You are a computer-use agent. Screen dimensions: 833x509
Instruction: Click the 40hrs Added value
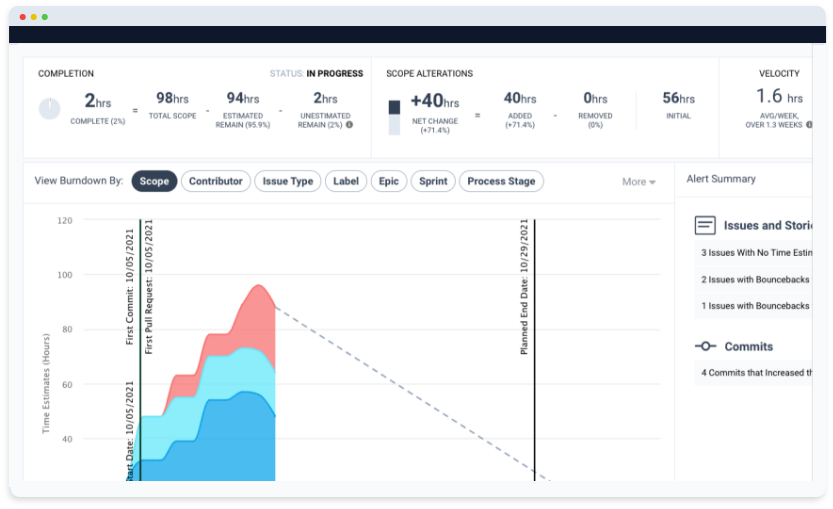tap(520, 98)
